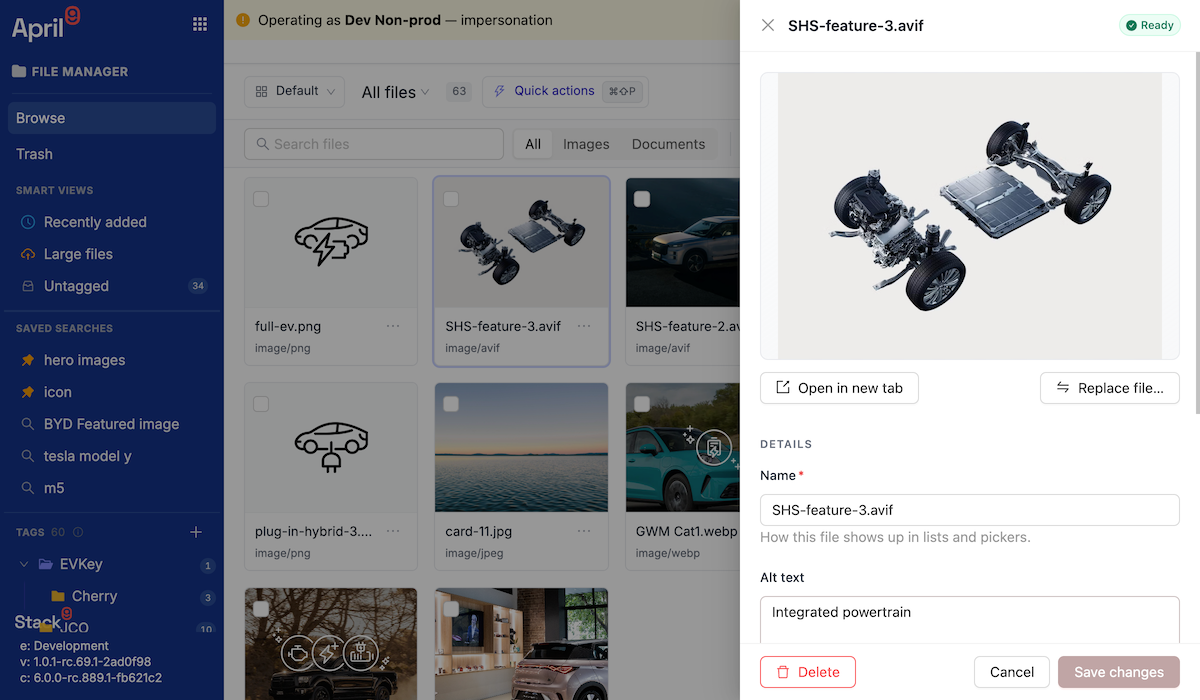Tick the plug-in-hybrid-3 file checkbox

[x=261, y=404]
